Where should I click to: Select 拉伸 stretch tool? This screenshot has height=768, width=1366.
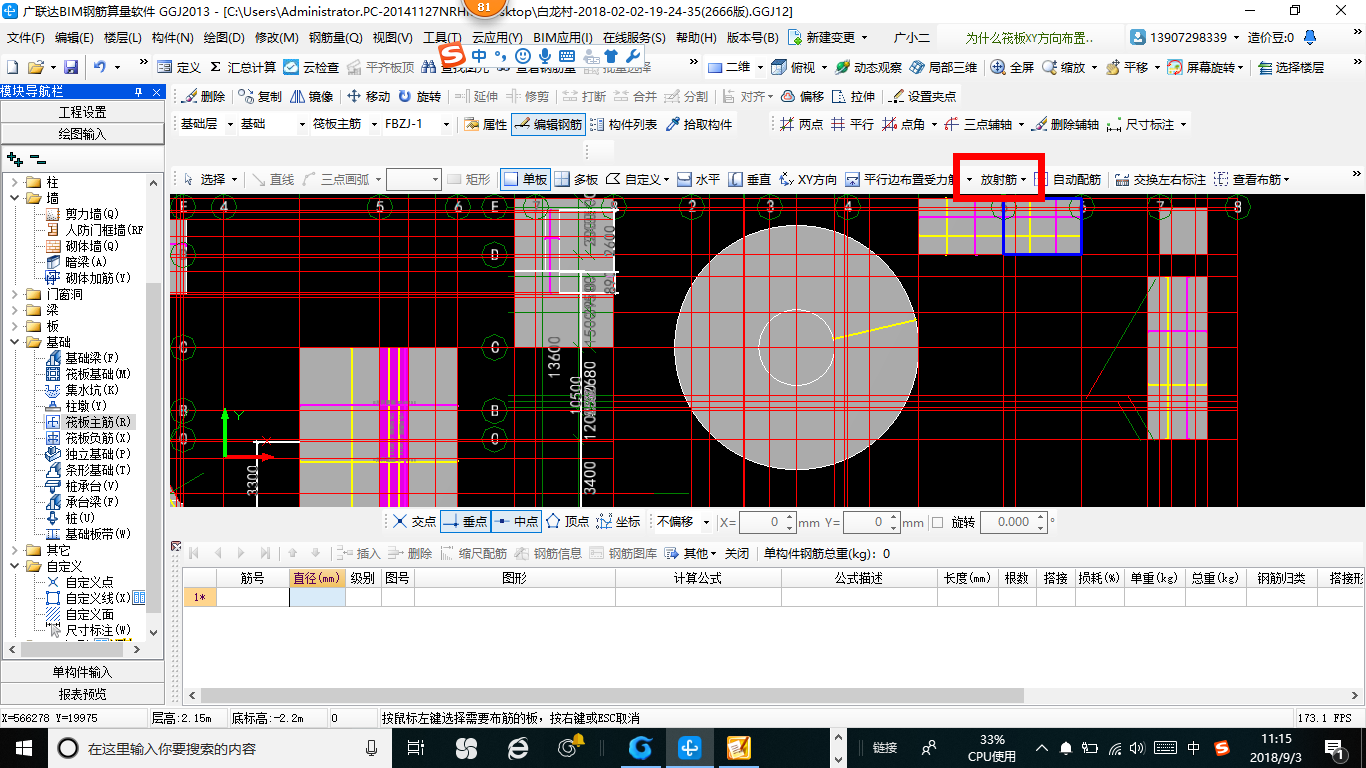coord(853,97)
